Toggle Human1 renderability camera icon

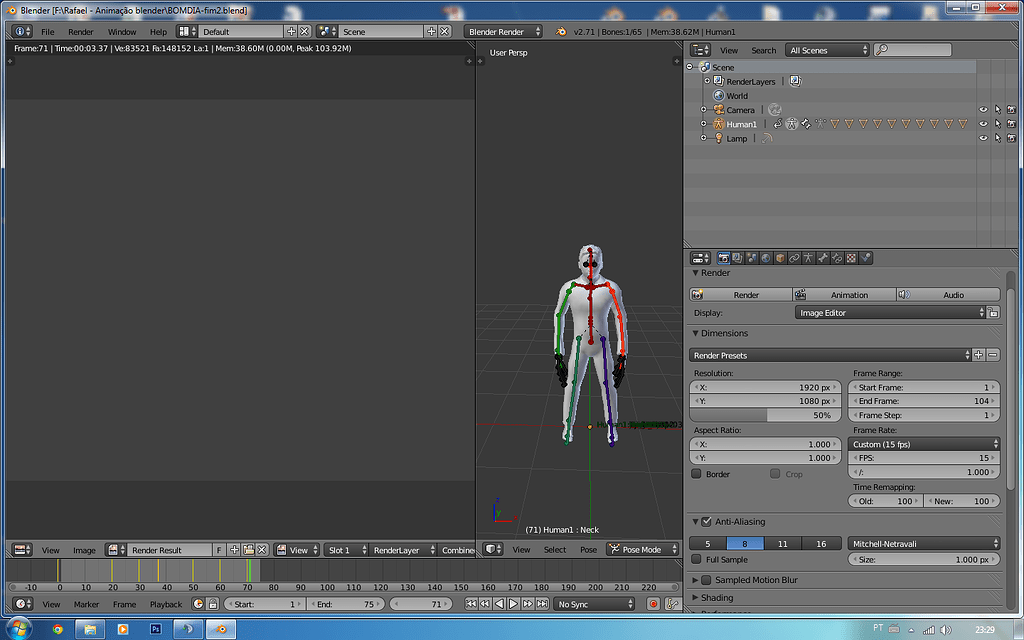pos(1012,123)
